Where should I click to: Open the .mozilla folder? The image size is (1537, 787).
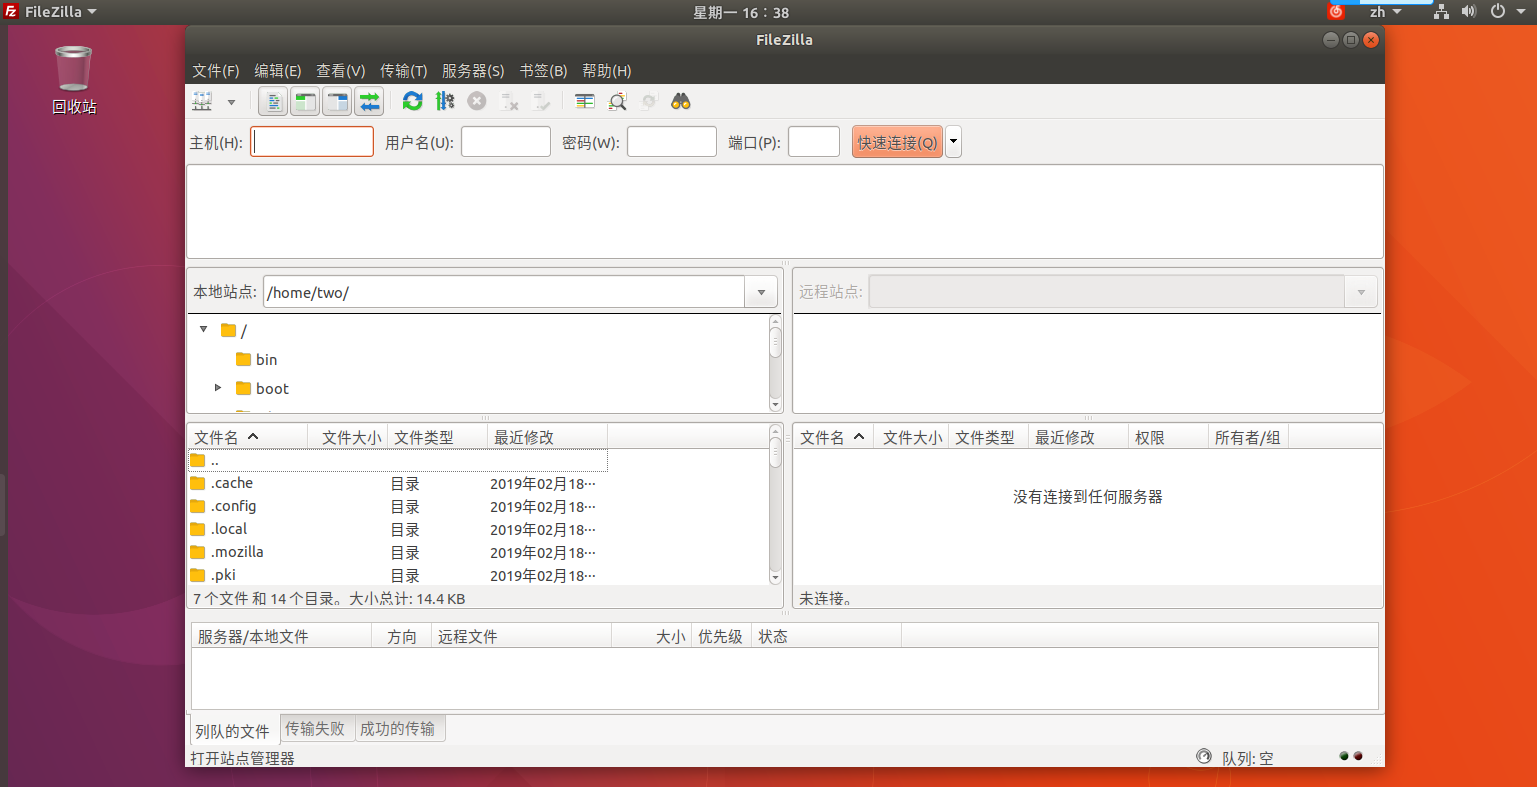point(236,551)
